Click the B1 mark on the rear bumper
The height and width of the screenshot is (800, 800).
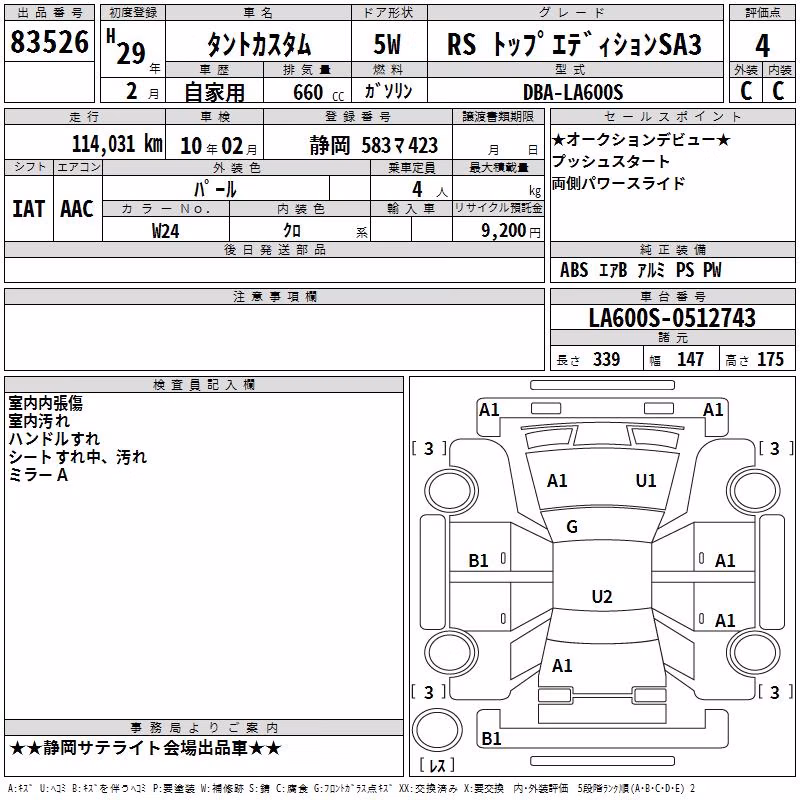coord(491,738)
